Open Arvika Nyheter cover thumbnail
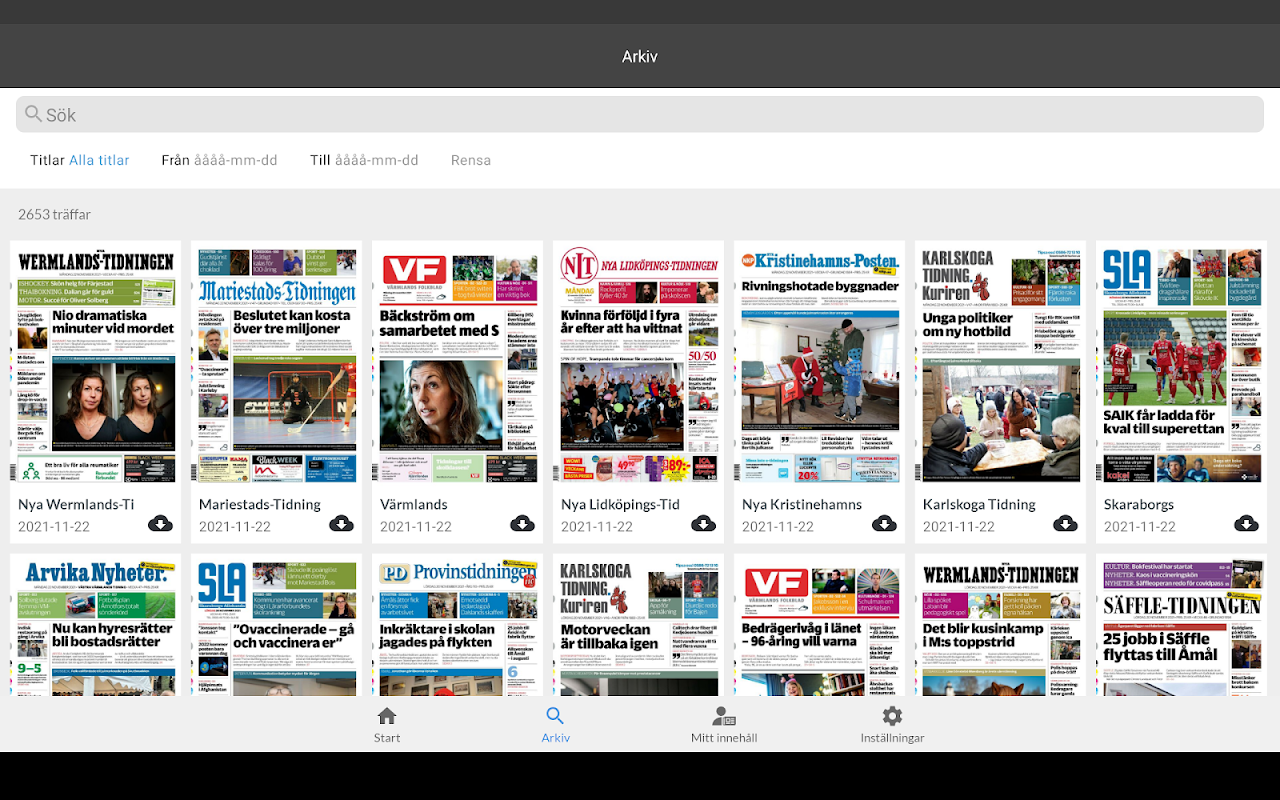 (96, 627)
